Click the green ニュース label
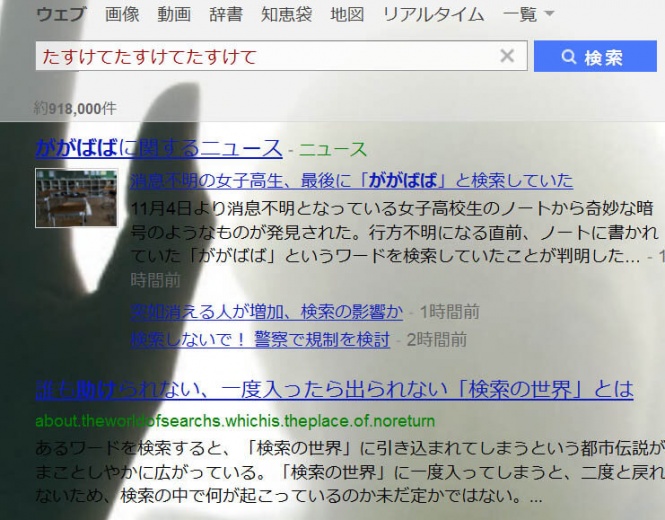 pos(333,149)
